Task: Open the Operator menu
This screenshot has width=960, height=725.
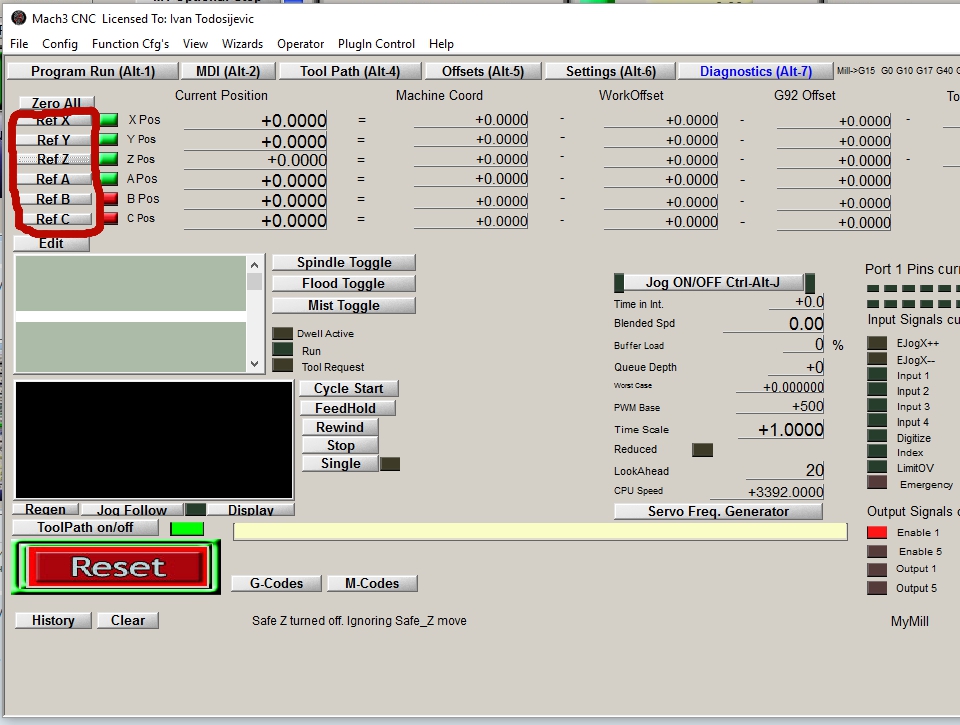Action: tap(301, 43)
